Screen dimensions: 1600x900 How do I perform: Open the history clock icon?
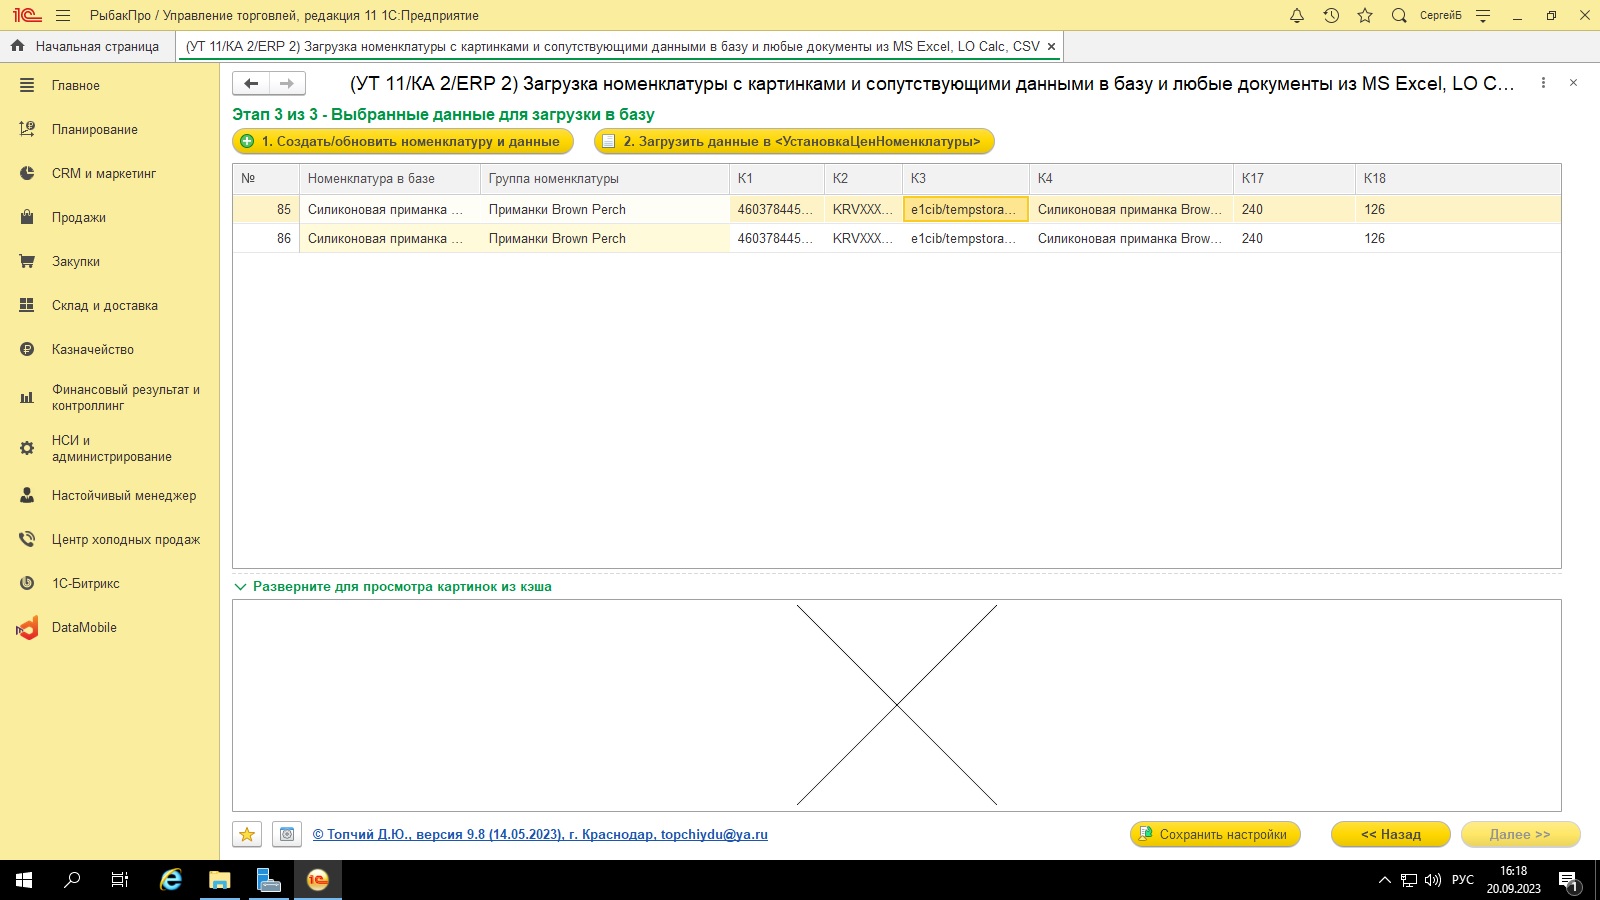[1331, 15]
